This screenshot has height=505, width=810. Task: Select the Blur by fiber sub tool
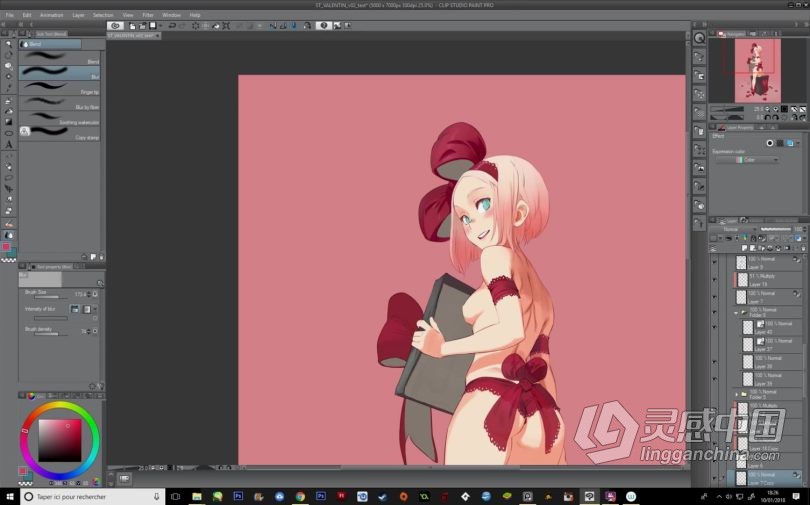pyautogui.click(x=59, y=103)
